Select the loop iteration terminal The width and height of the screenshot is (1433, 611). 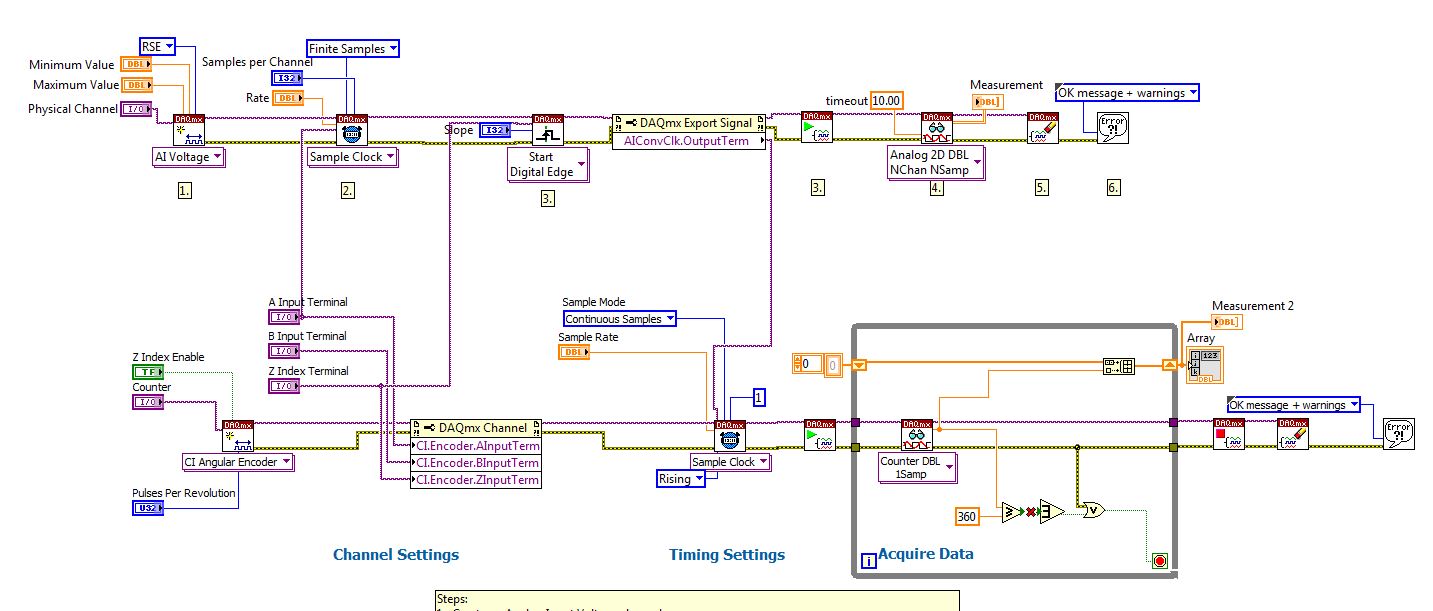[869, 561]
